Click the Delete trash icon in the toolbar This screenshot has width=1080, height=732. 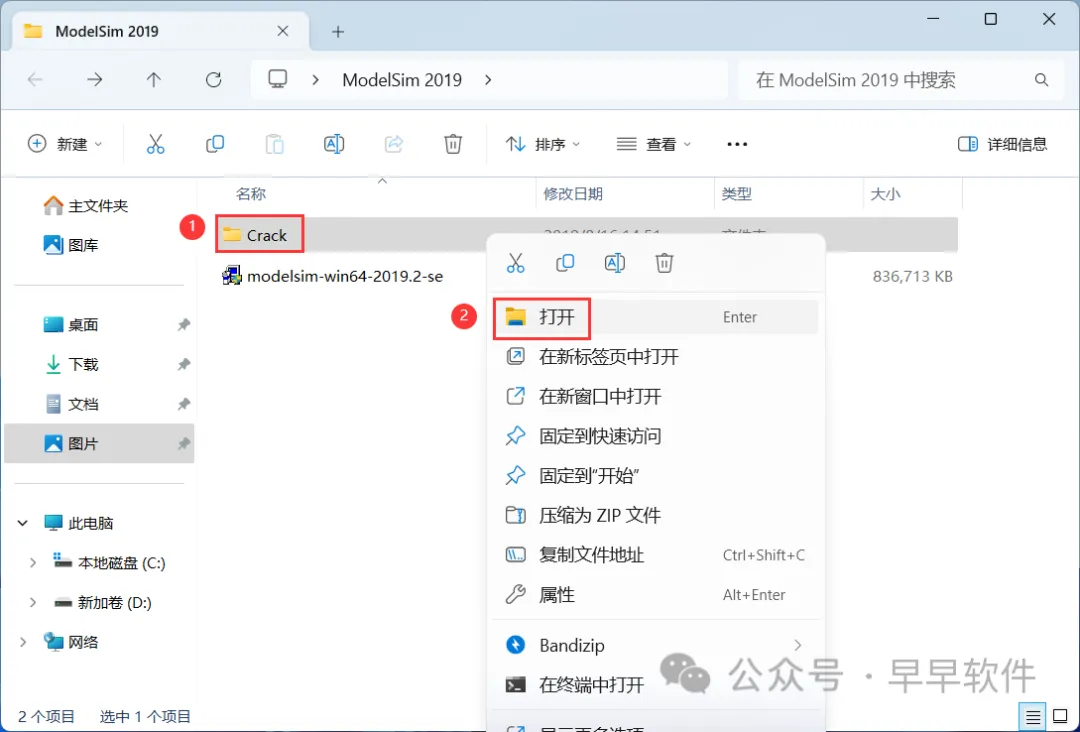click(x=453, y=144)
